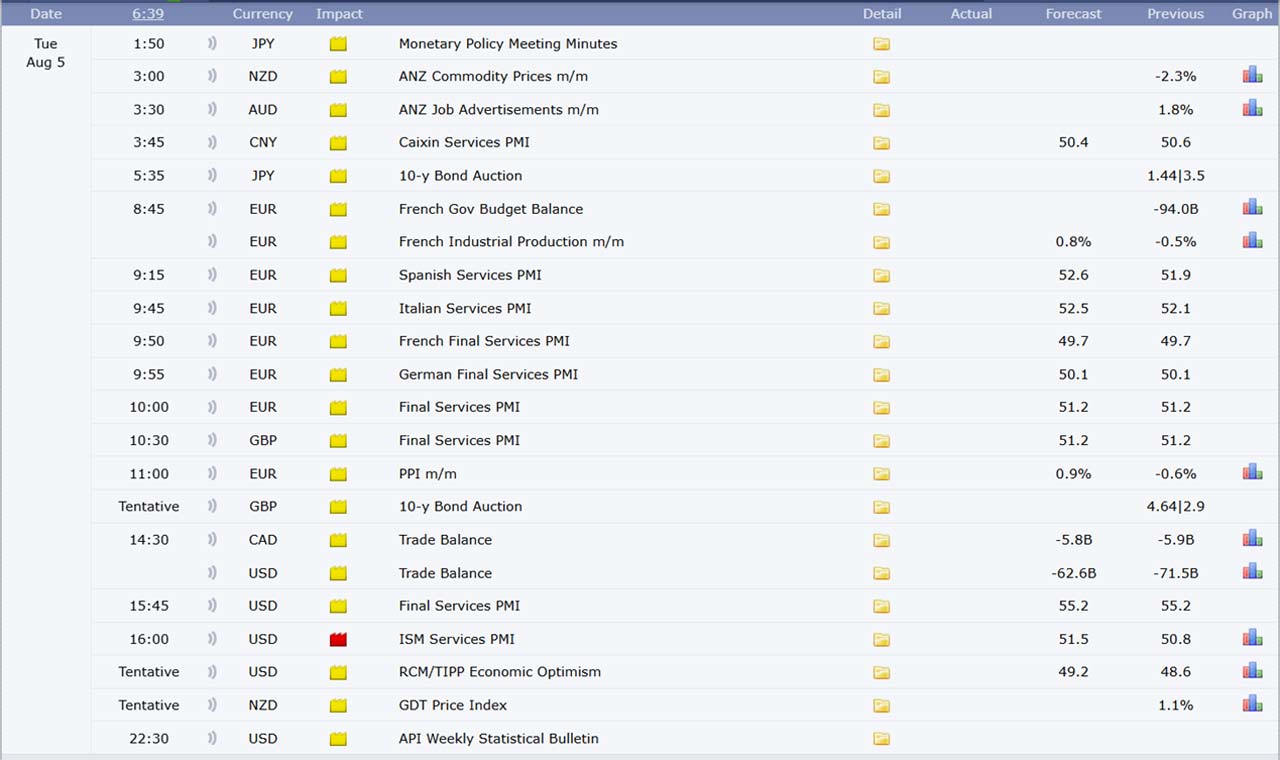Select German Final Services PMI event row
The height and width of the screenshot is (760, 1280).
(488, 374)
